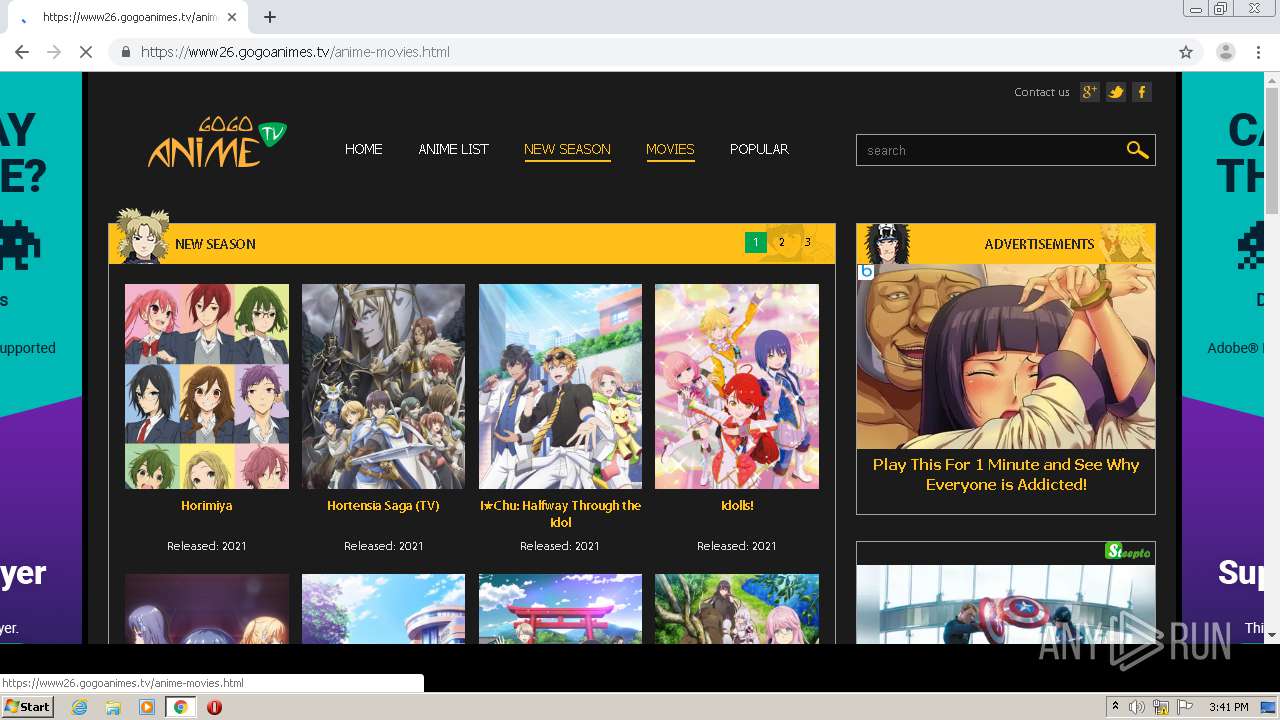Click the GoGo Anime TV logo

(217, 143)
